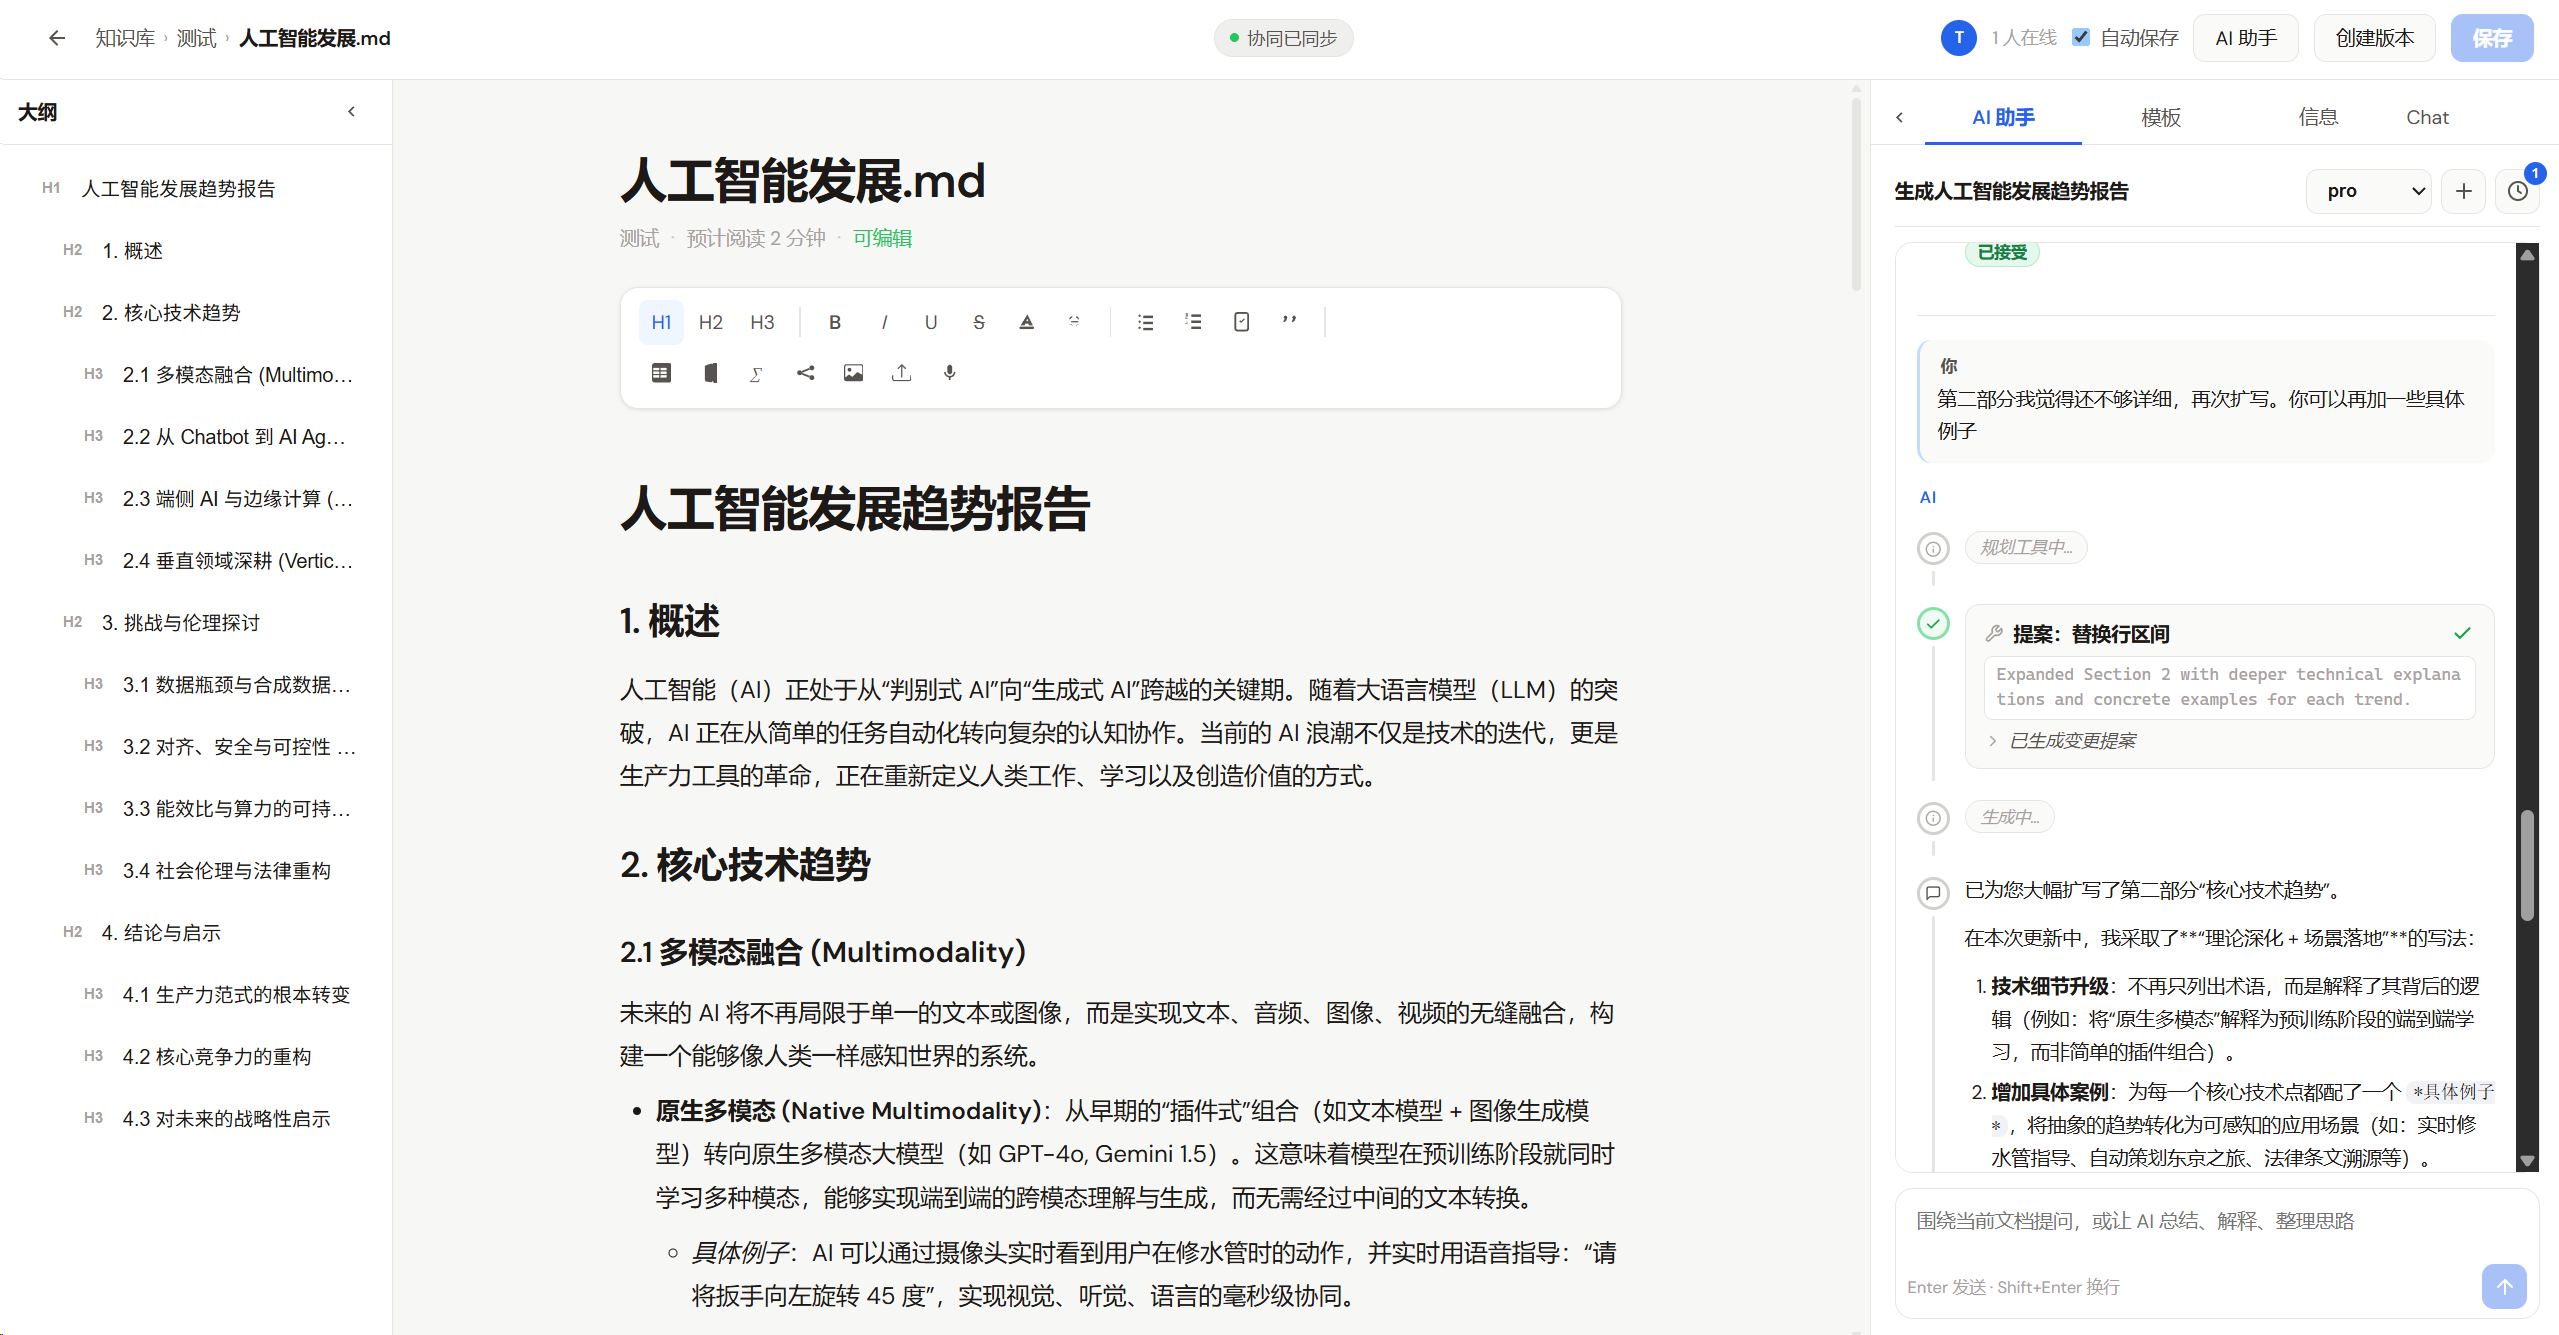Send the AI message with arrow button
The height and width of the screenshot is (1335, 2559).
[x=2504, y=1287]
